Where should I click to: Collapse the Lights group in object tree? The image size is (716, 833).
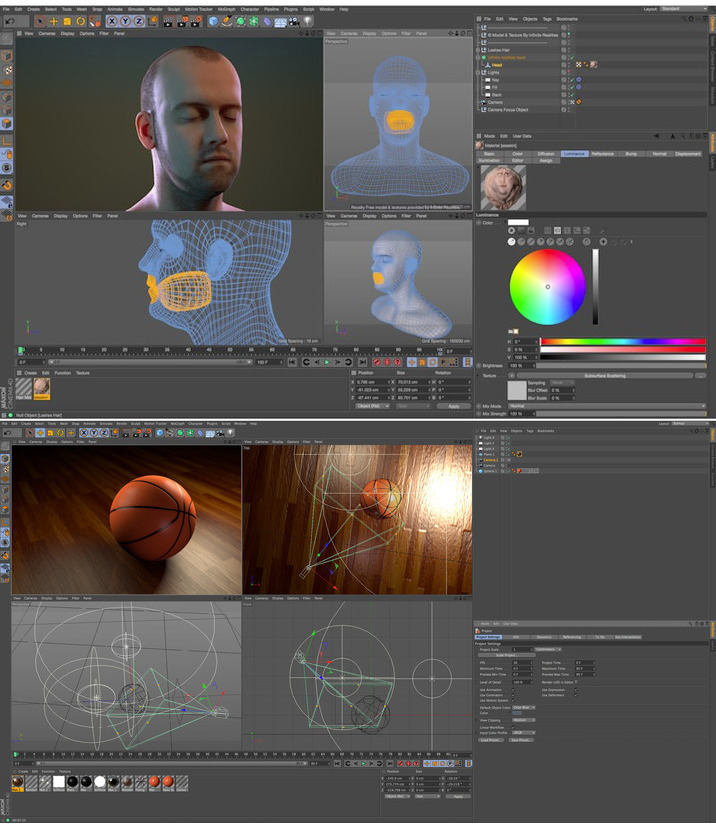[x=481, y=72]
